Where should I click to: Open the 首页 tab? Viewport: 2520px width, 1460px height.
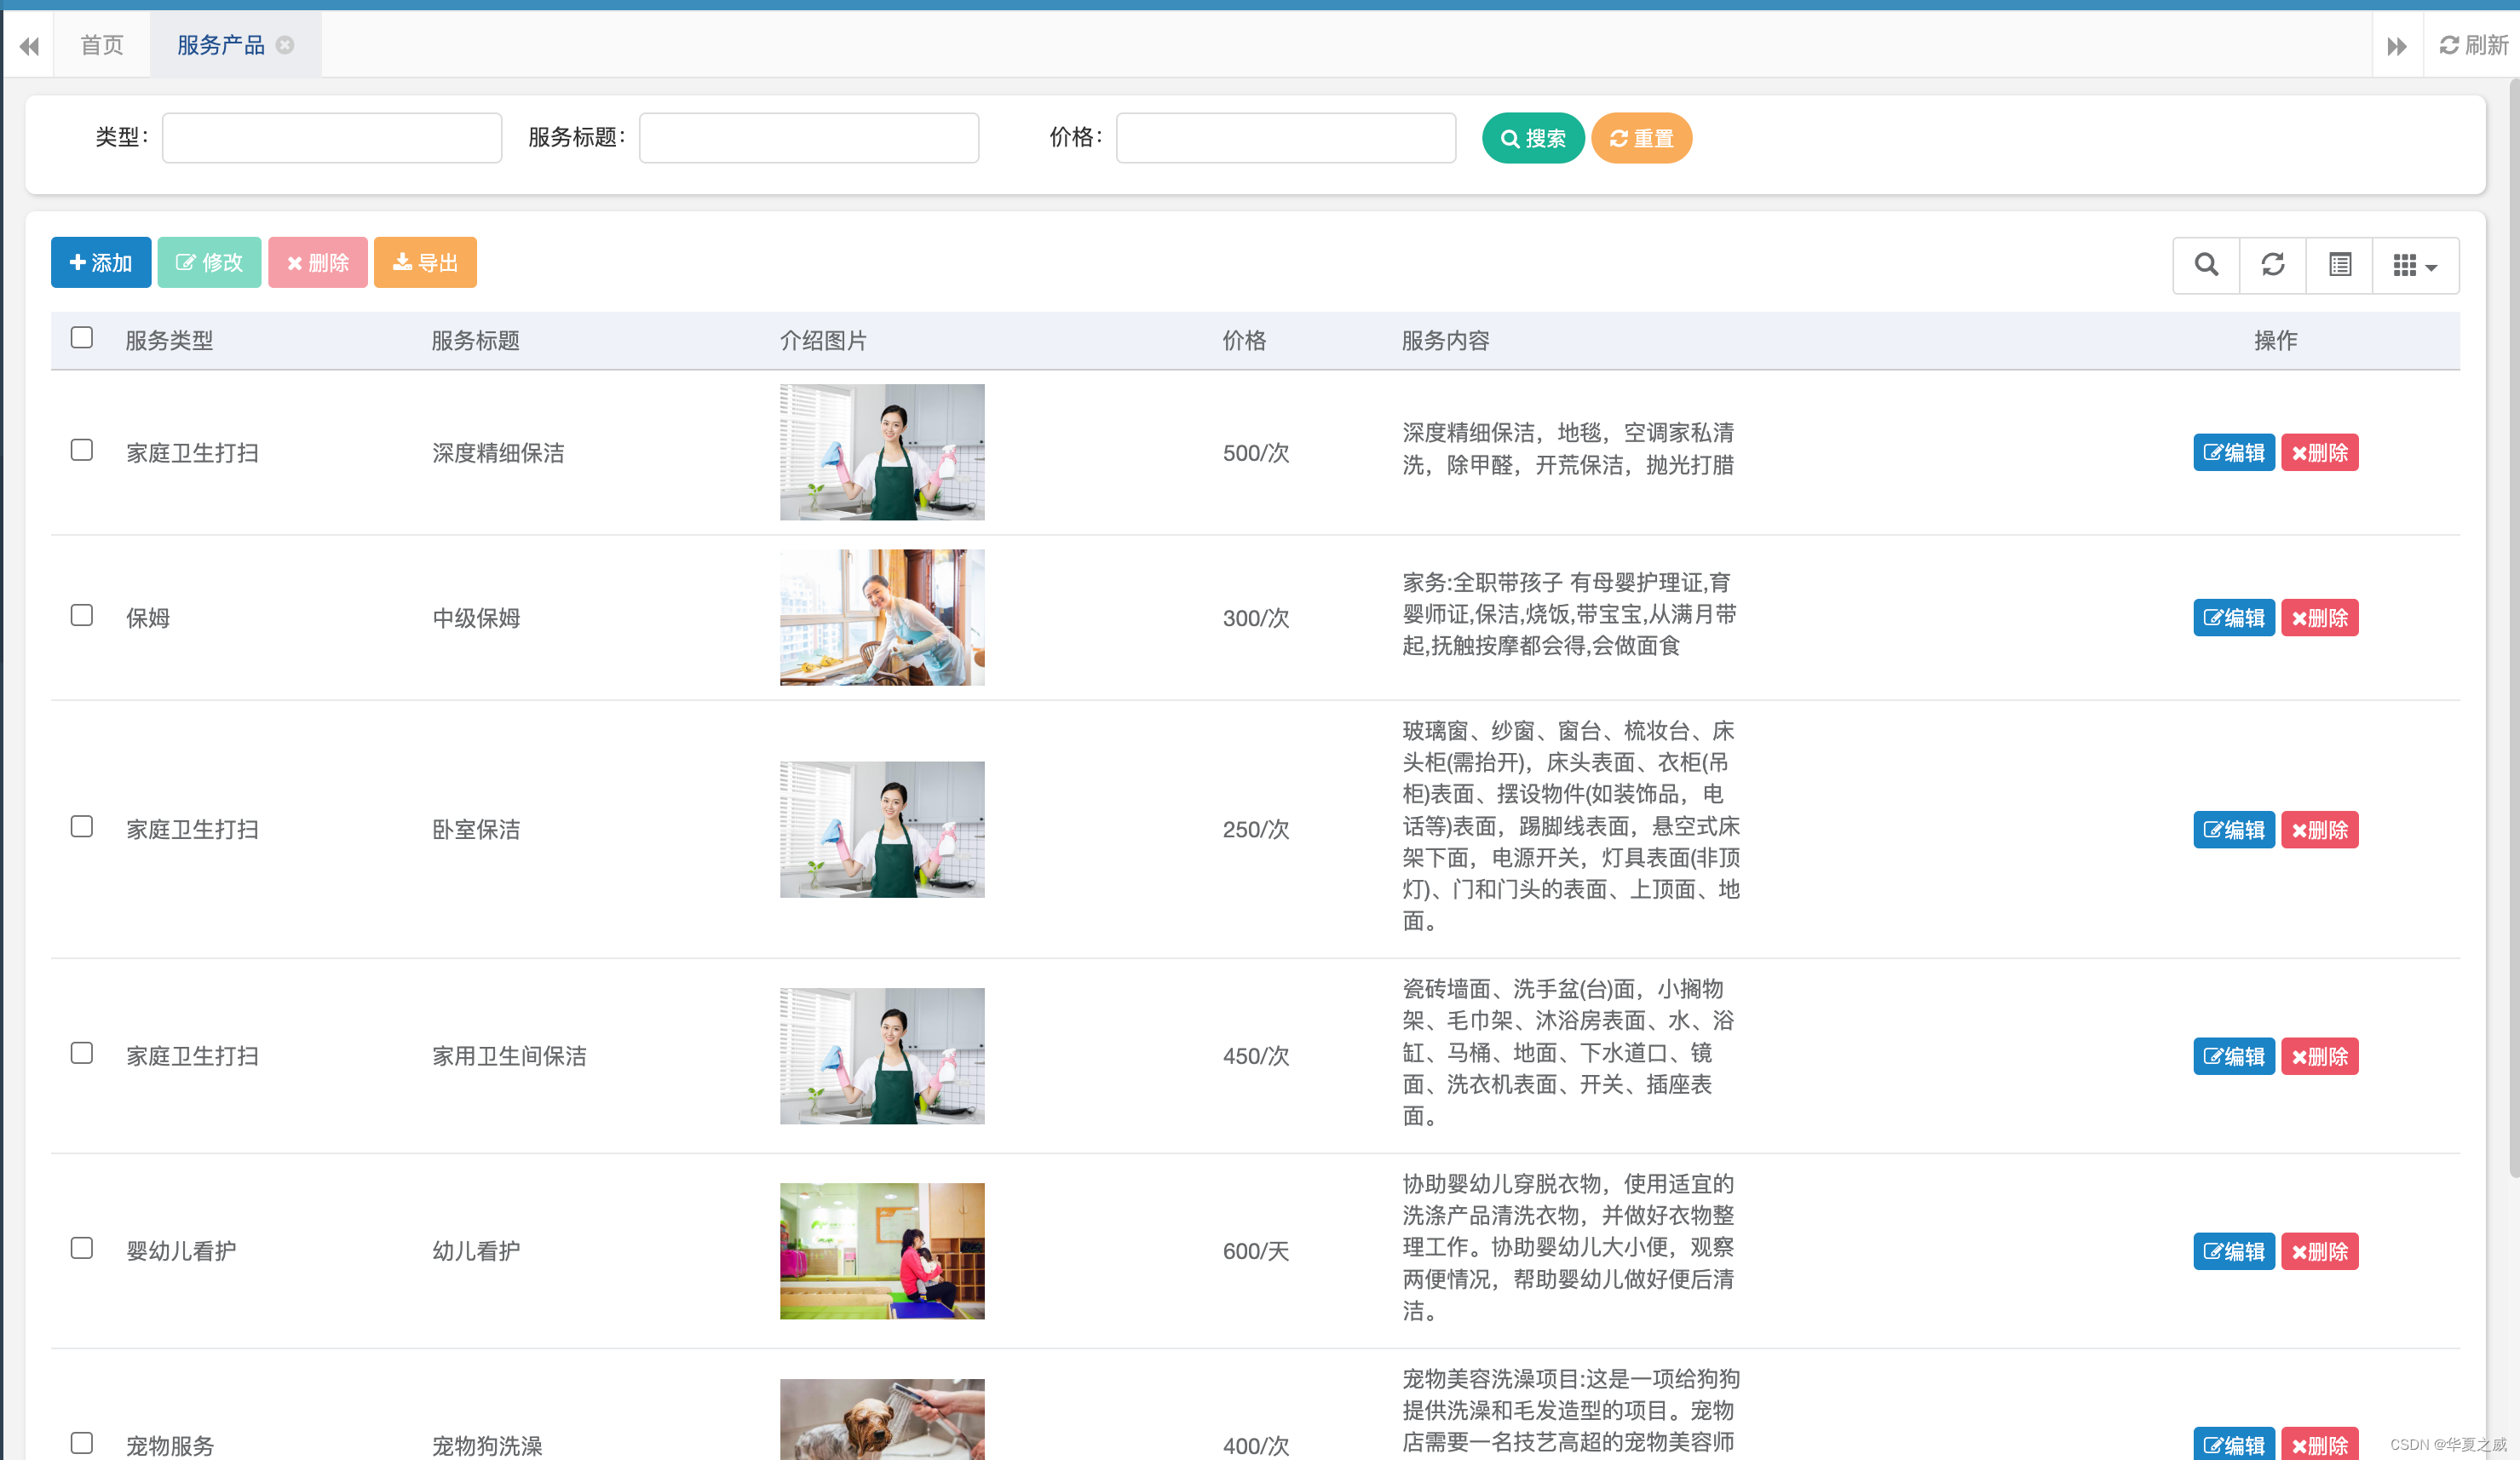click(102, 45)
